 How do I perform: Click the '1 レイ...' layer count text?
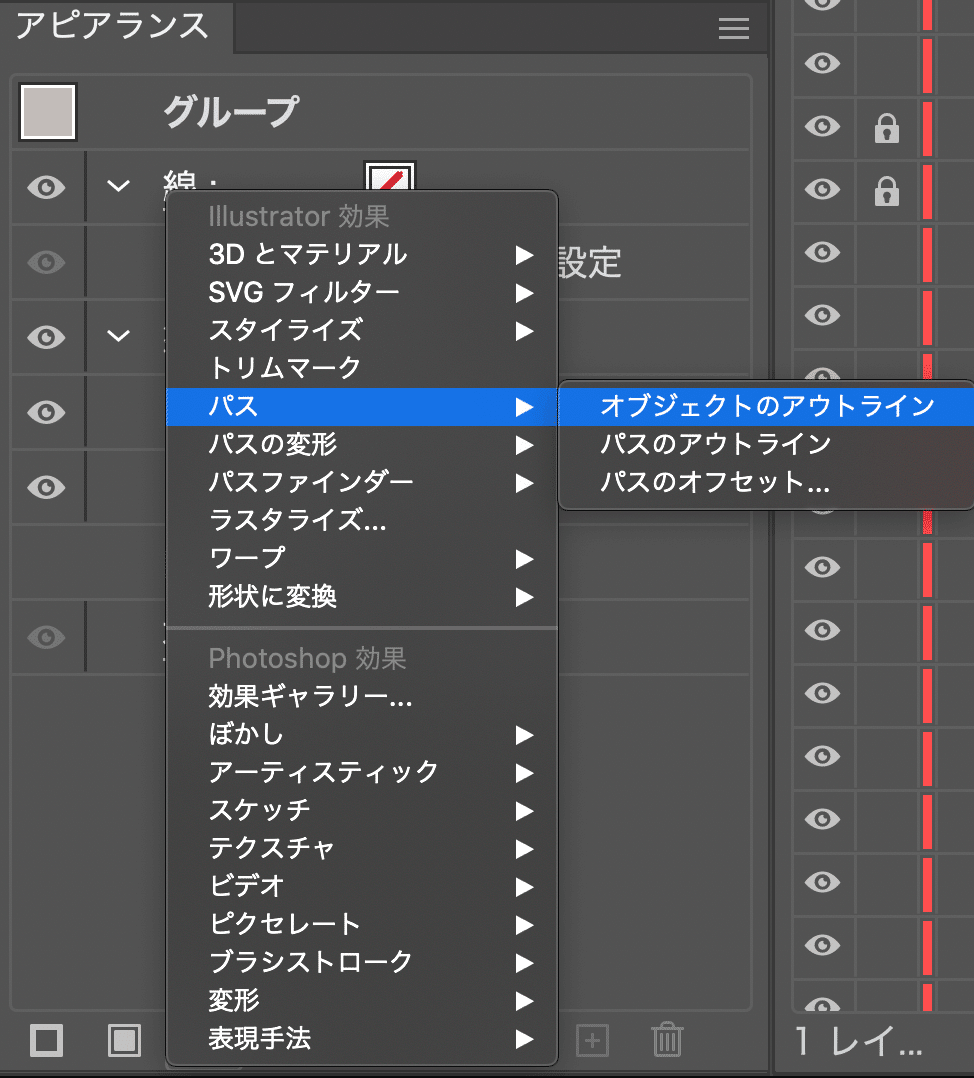coord(857,1041)
